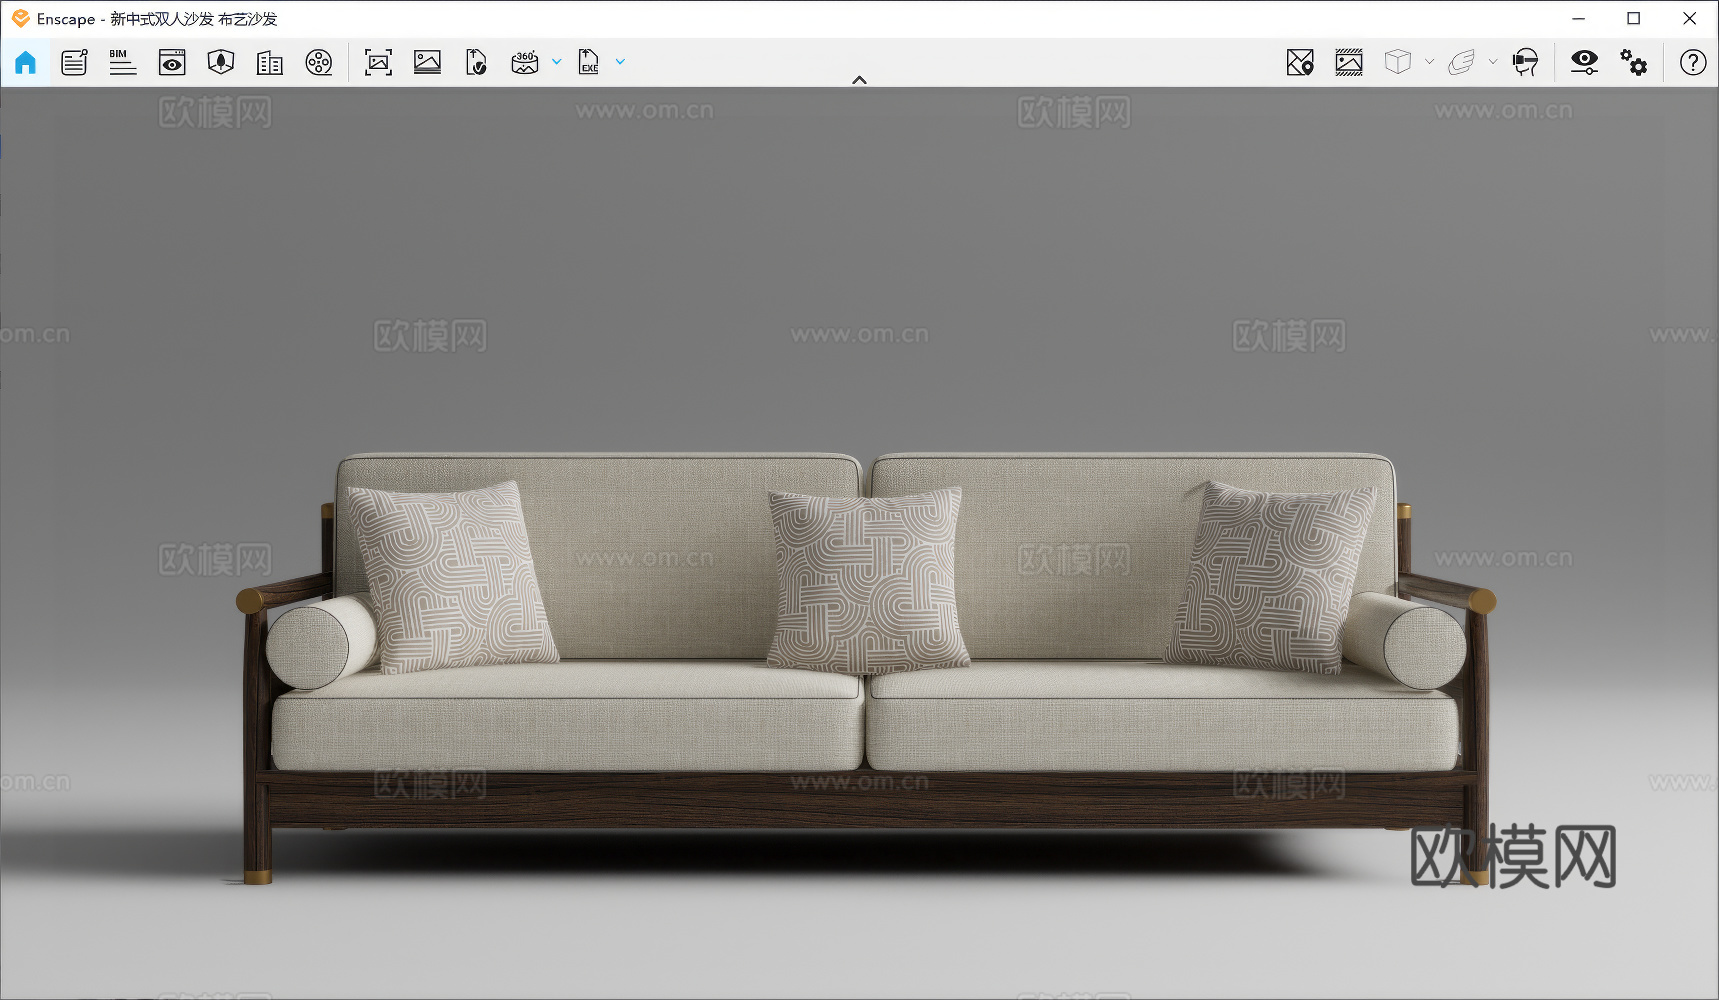Image resolution: width=1719 pixels, height=1000 pixels.
Task: Maximize the Enscape window
Action: [x=1634, y=18]
